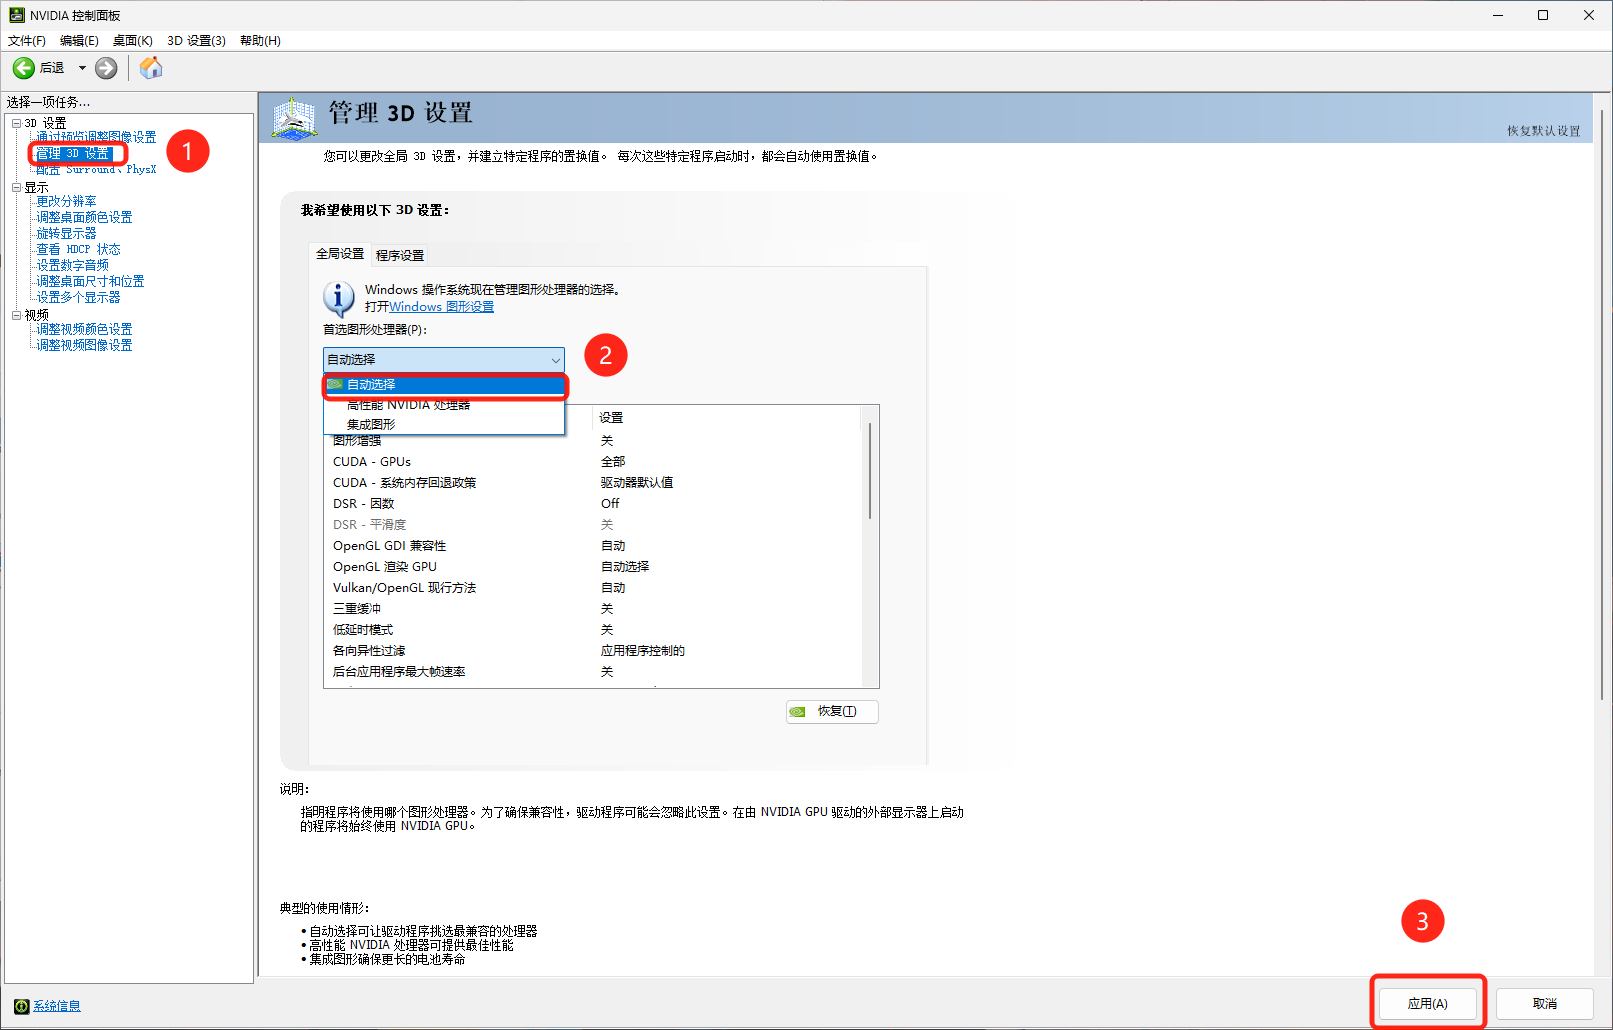
Task: Open the 调整视频图像设置 task
Action: click(84, 345)
